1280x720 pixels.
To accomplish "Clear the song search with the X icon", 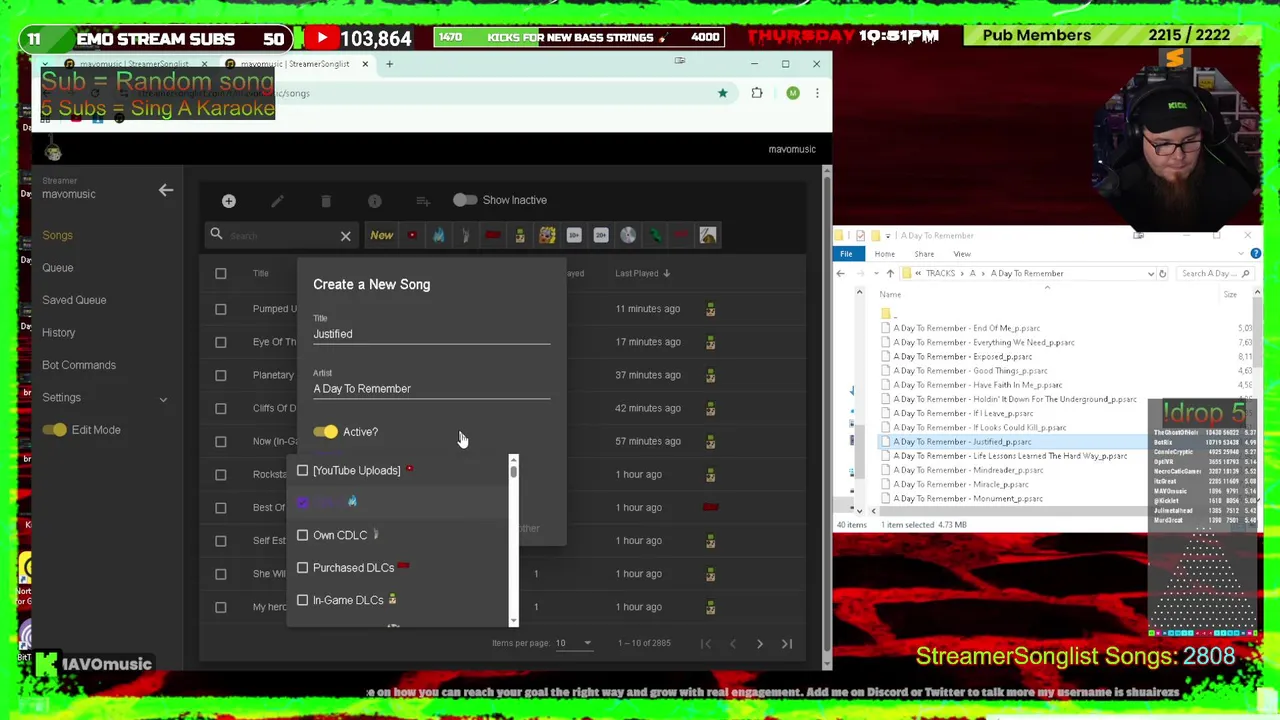I will [x=345, y=236].
